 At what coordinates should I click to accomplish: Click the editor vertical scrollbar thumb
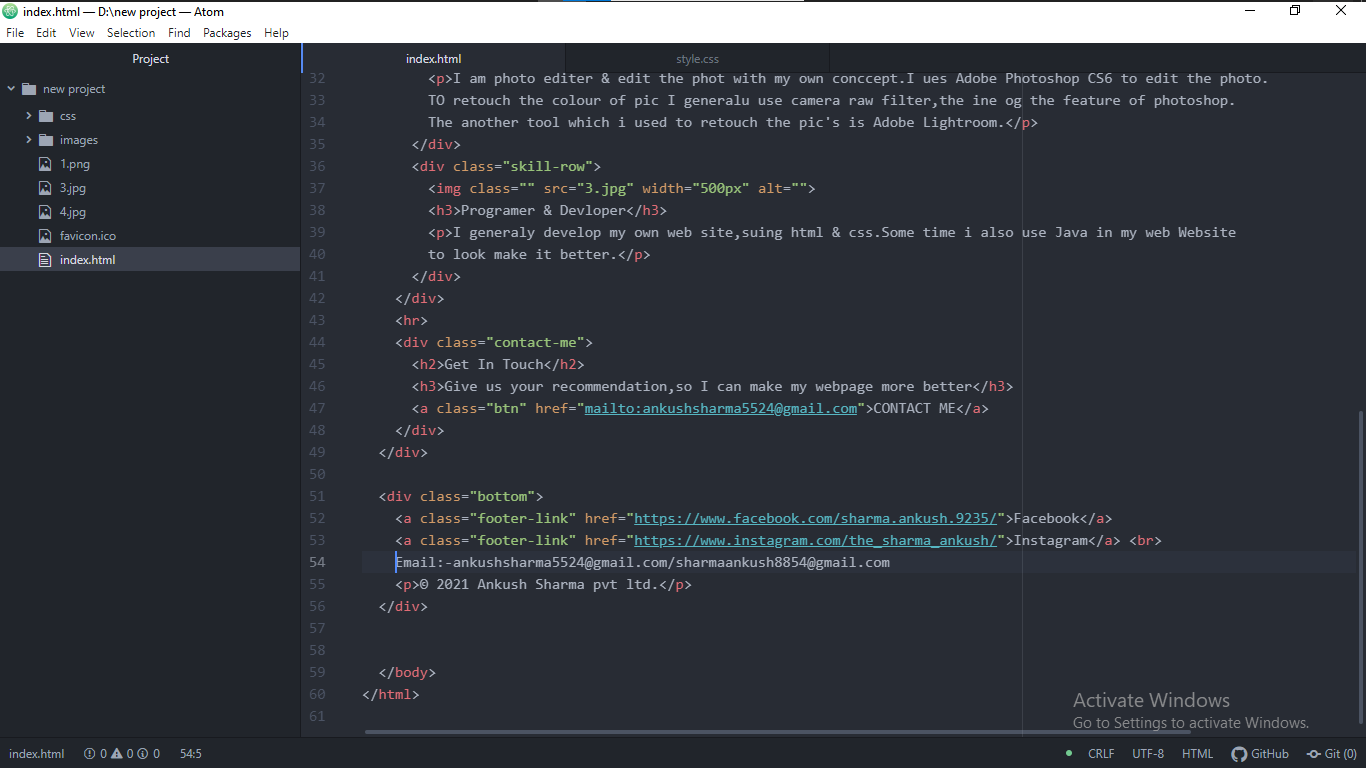[1361, 566]
